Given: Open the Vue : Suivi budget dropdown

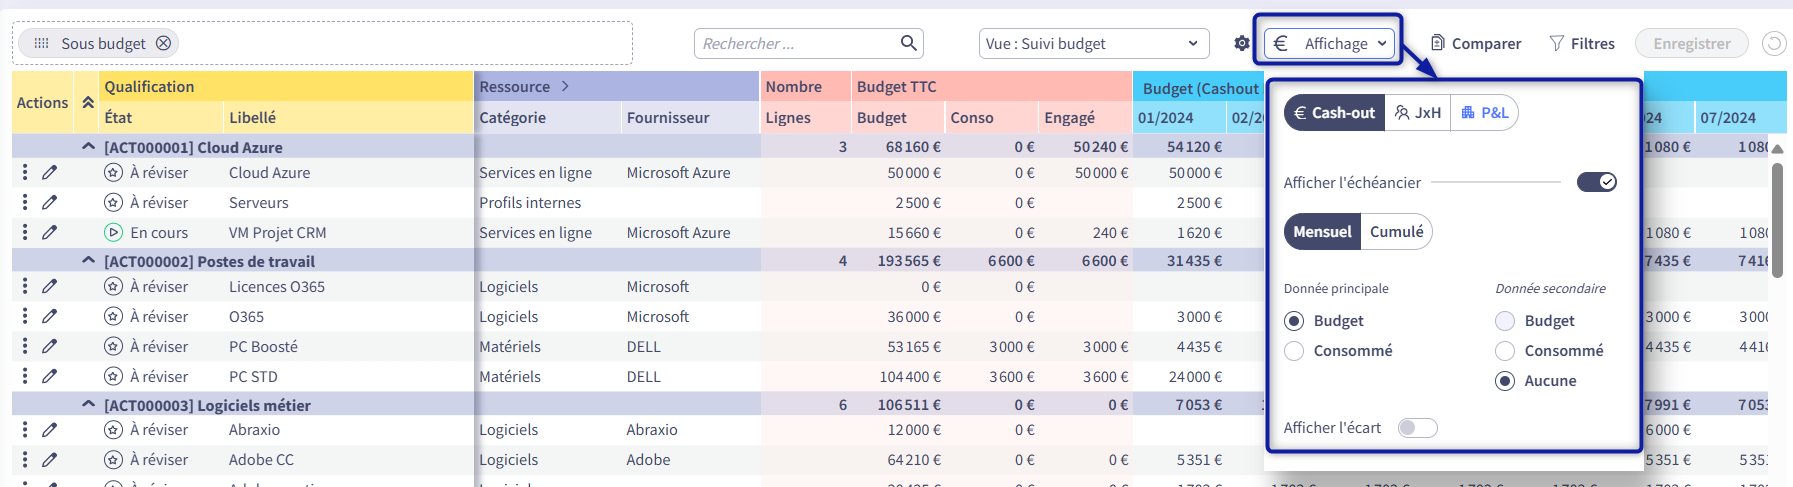Looking at the screenshot, I should point(1094,43).
